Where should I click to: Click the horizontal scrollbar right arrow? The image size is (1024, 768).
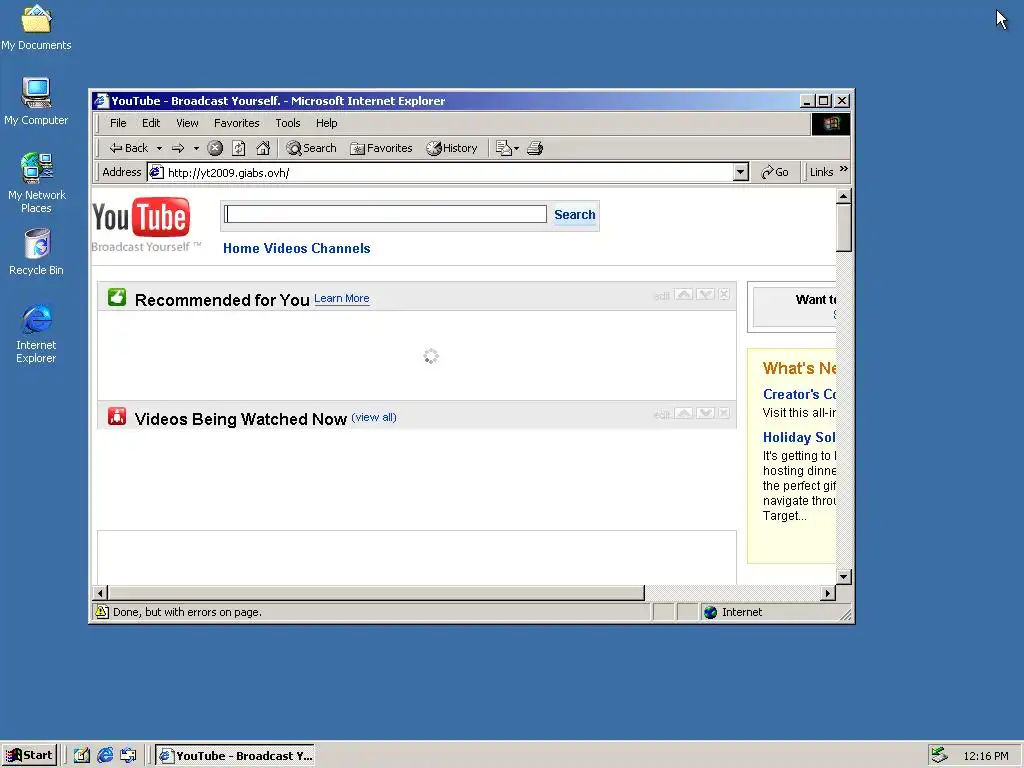click(828, 593)
